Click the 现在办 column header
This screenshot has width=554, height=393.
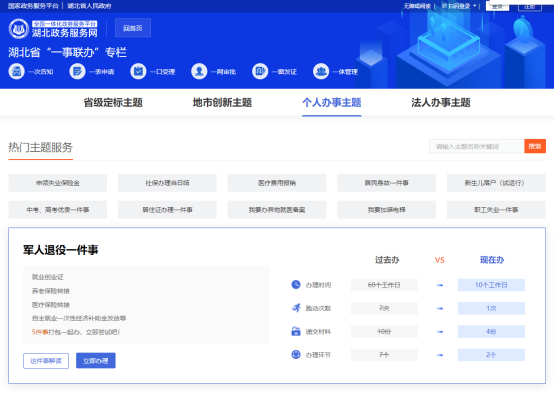coord(492,260)
